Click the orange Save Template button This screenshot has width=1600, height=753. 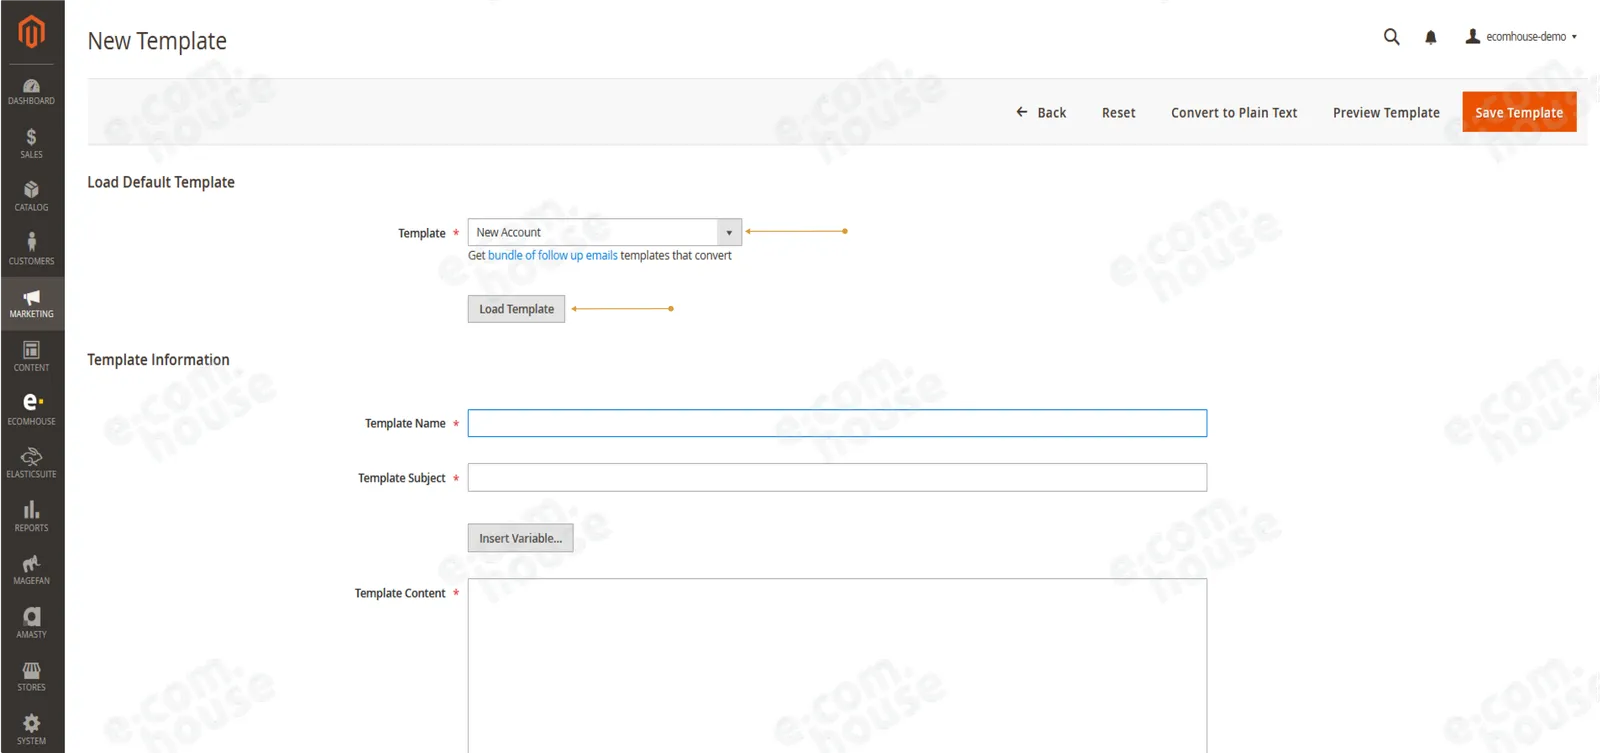pos(1519,112)
